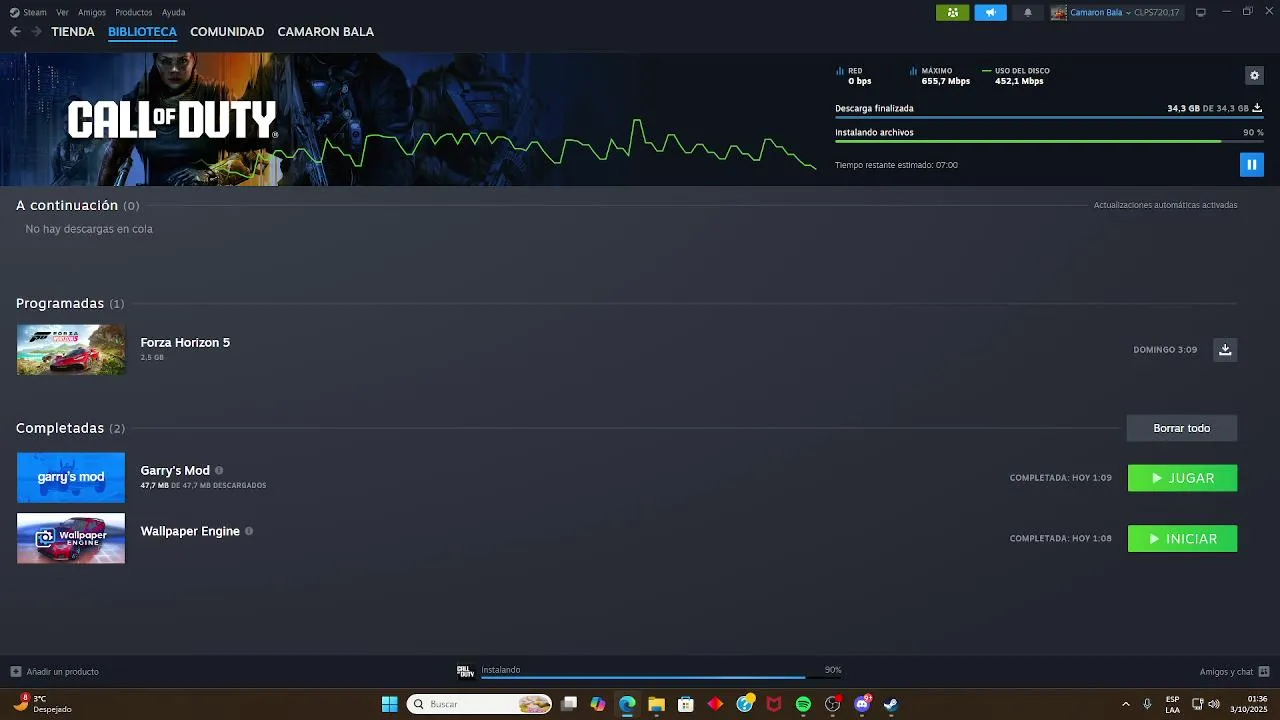Open Microsoft Edge from the taskbar
Viewport: 1280px width, 720px height.
pos(627,704)
